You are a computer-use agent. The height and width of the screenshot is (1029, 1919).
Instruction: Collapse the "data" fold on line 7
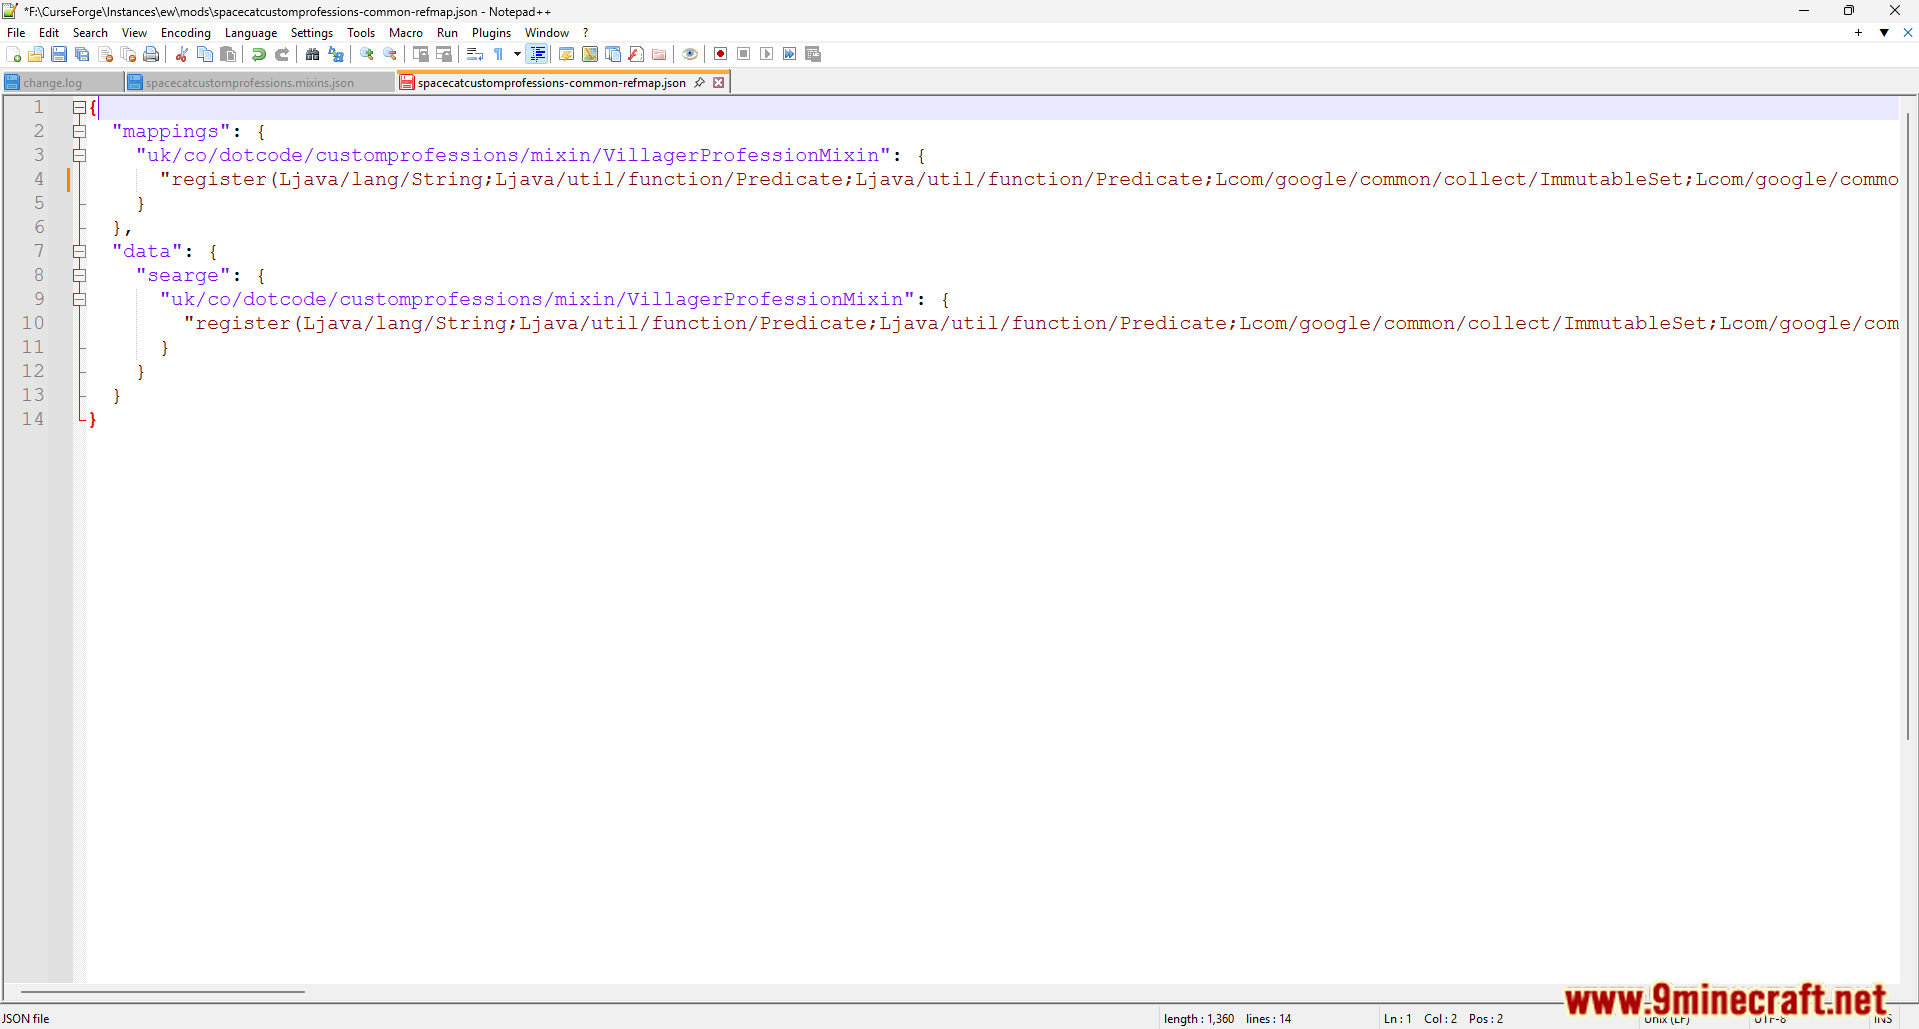[x=79, y=251]
